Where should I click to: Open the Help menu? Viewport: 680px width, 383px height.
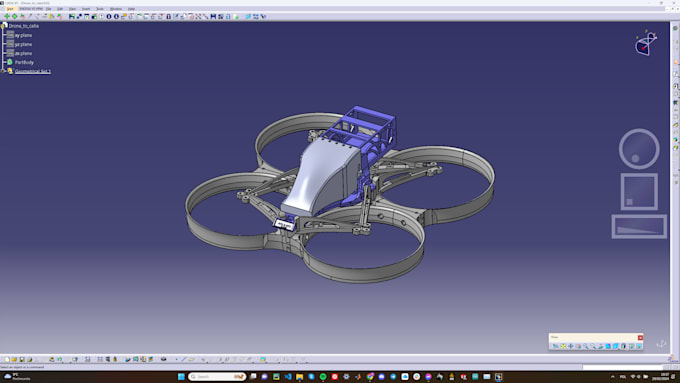click(x=131, y=9)
